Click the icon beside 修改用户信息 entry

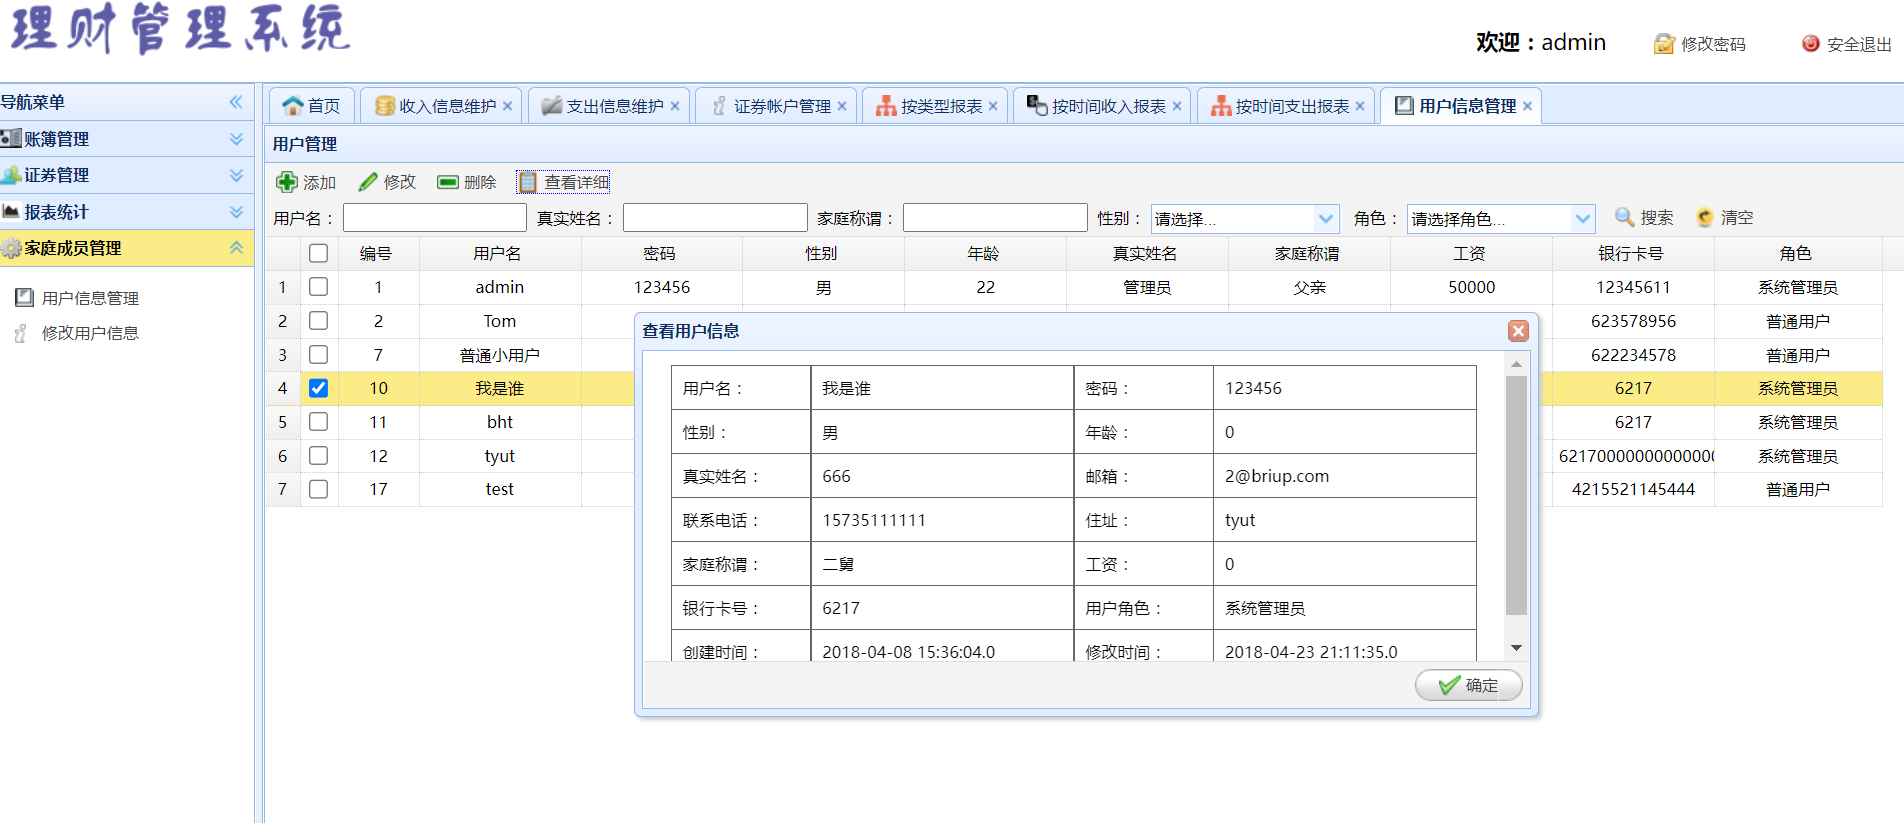point(21,333)
